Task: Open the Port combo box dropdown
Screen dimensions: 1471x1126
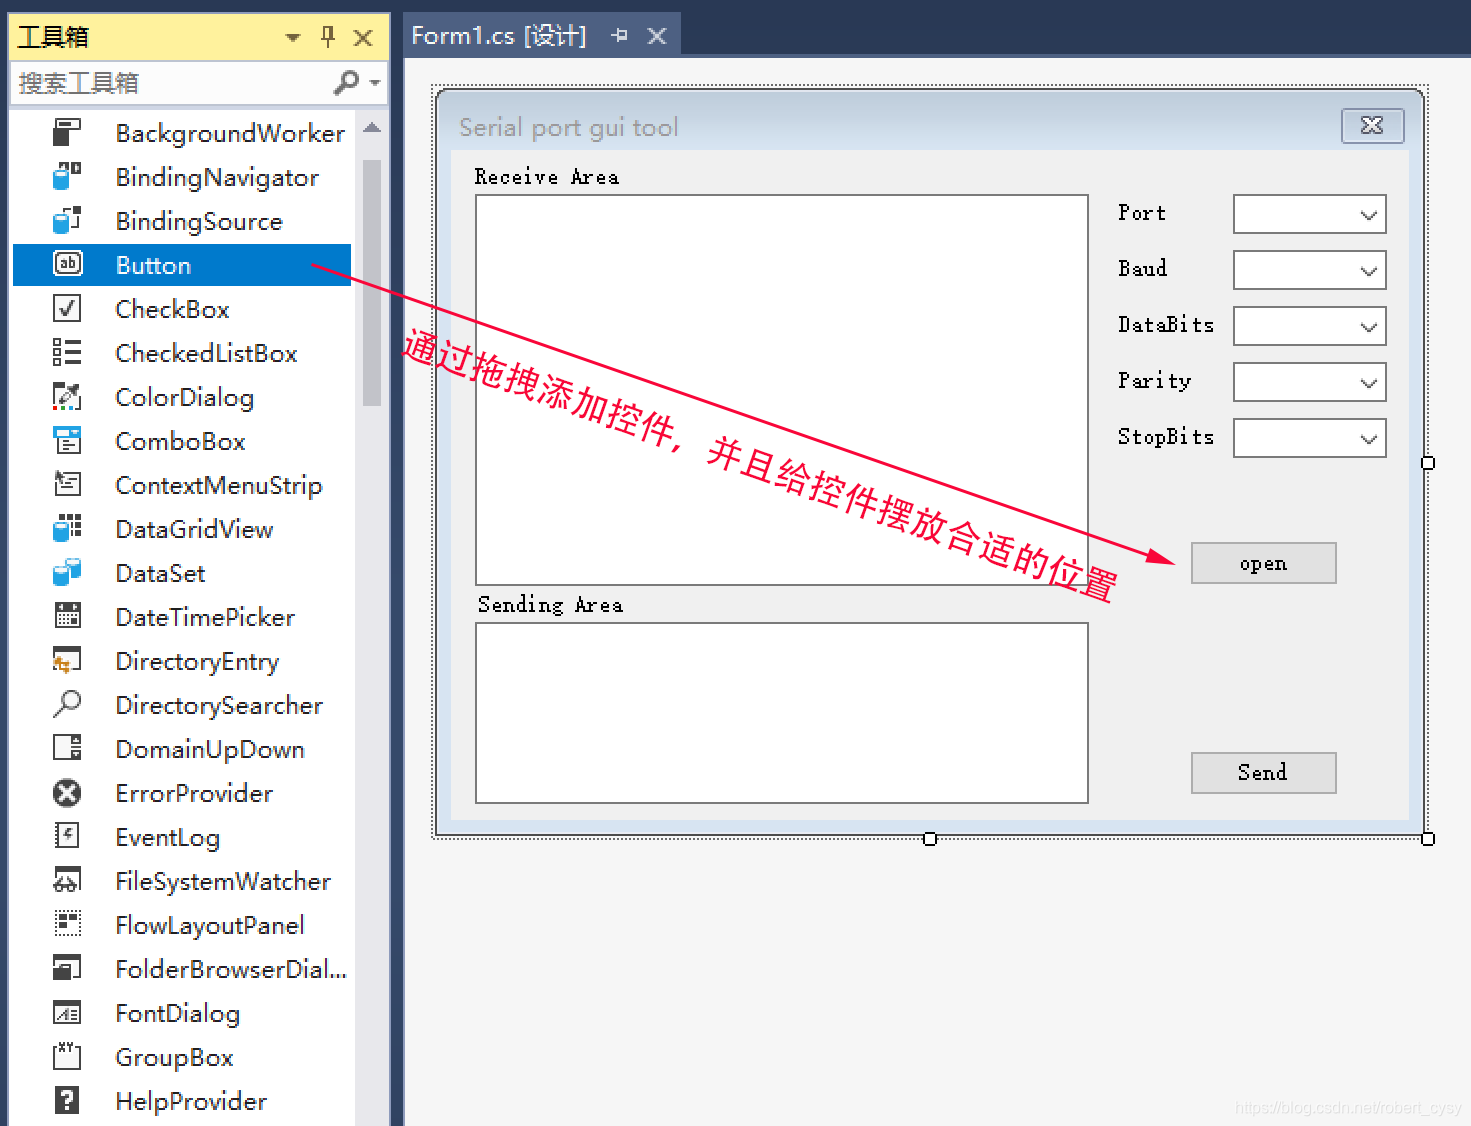Action: (x=1369, y=214)
